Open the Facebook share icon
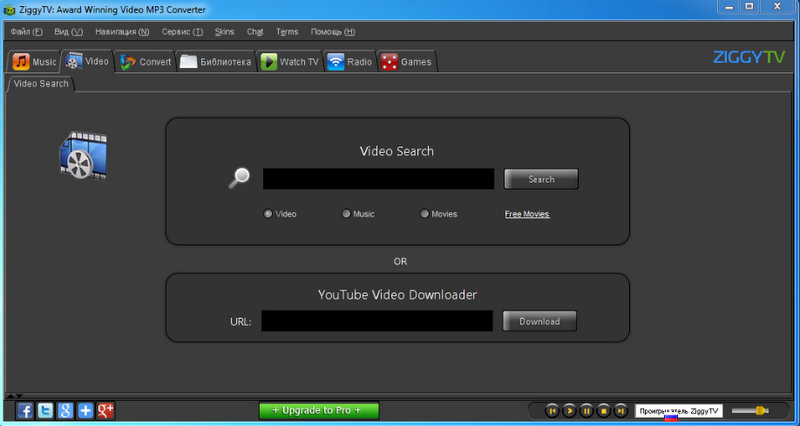 (x=26, y=411)
